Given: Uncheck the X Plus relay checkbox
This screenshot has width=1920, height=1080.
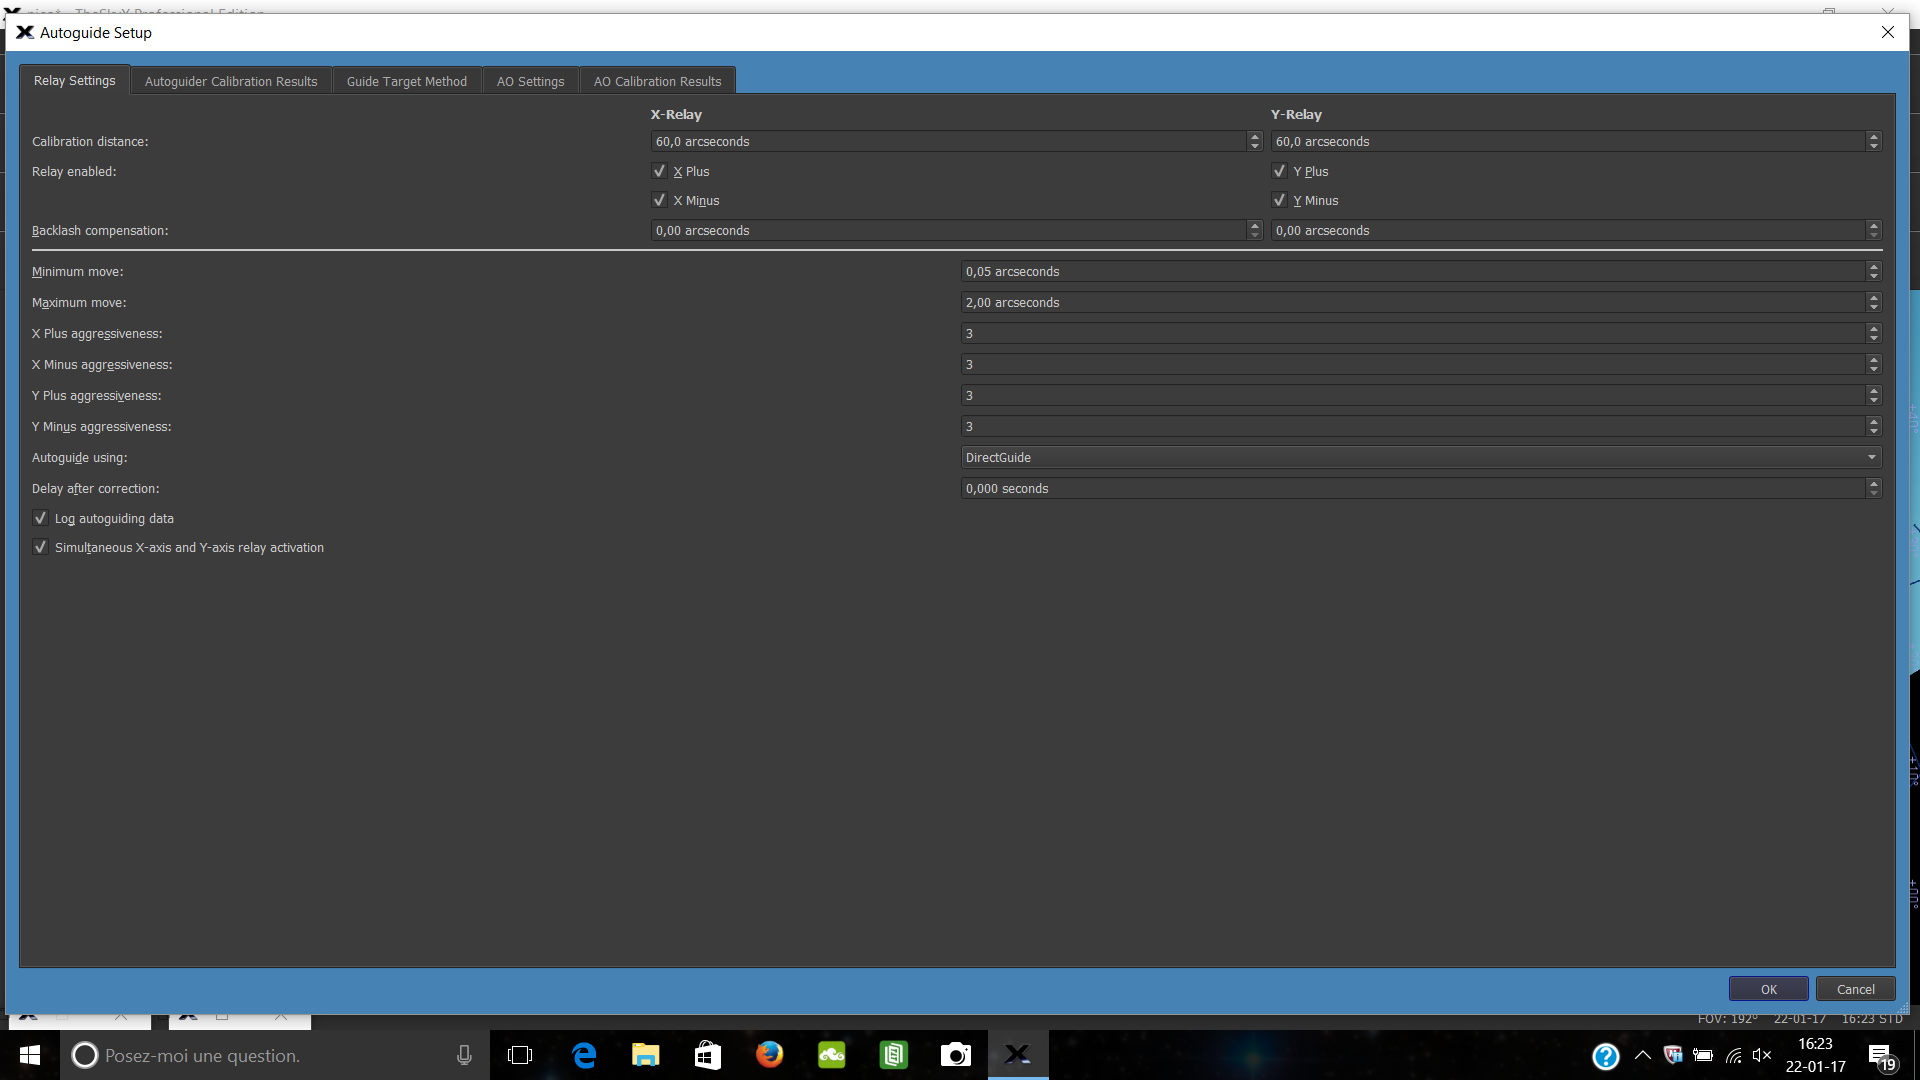Looking at the screenshot, I should (660, 171).
